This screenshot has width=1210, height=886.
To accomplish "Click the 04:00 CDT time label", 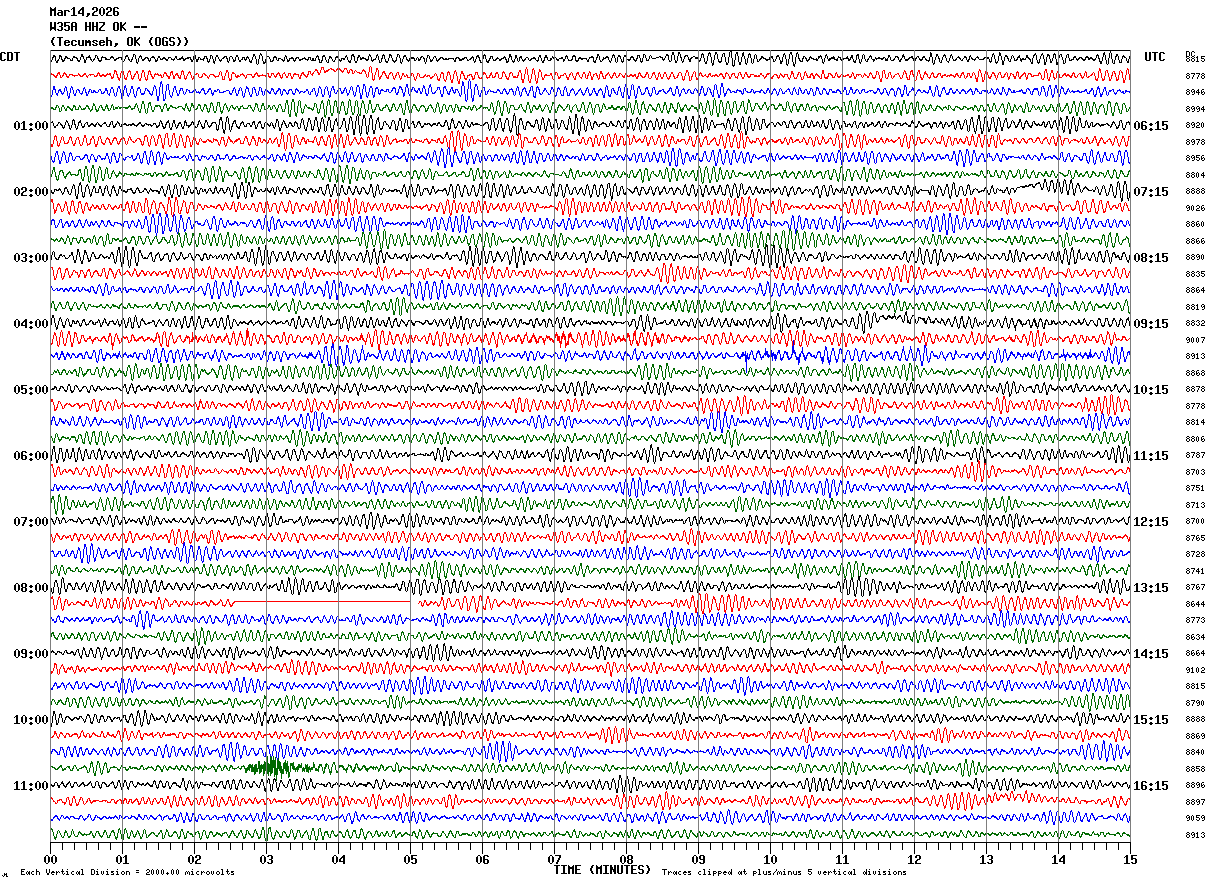I will [31, 324].
